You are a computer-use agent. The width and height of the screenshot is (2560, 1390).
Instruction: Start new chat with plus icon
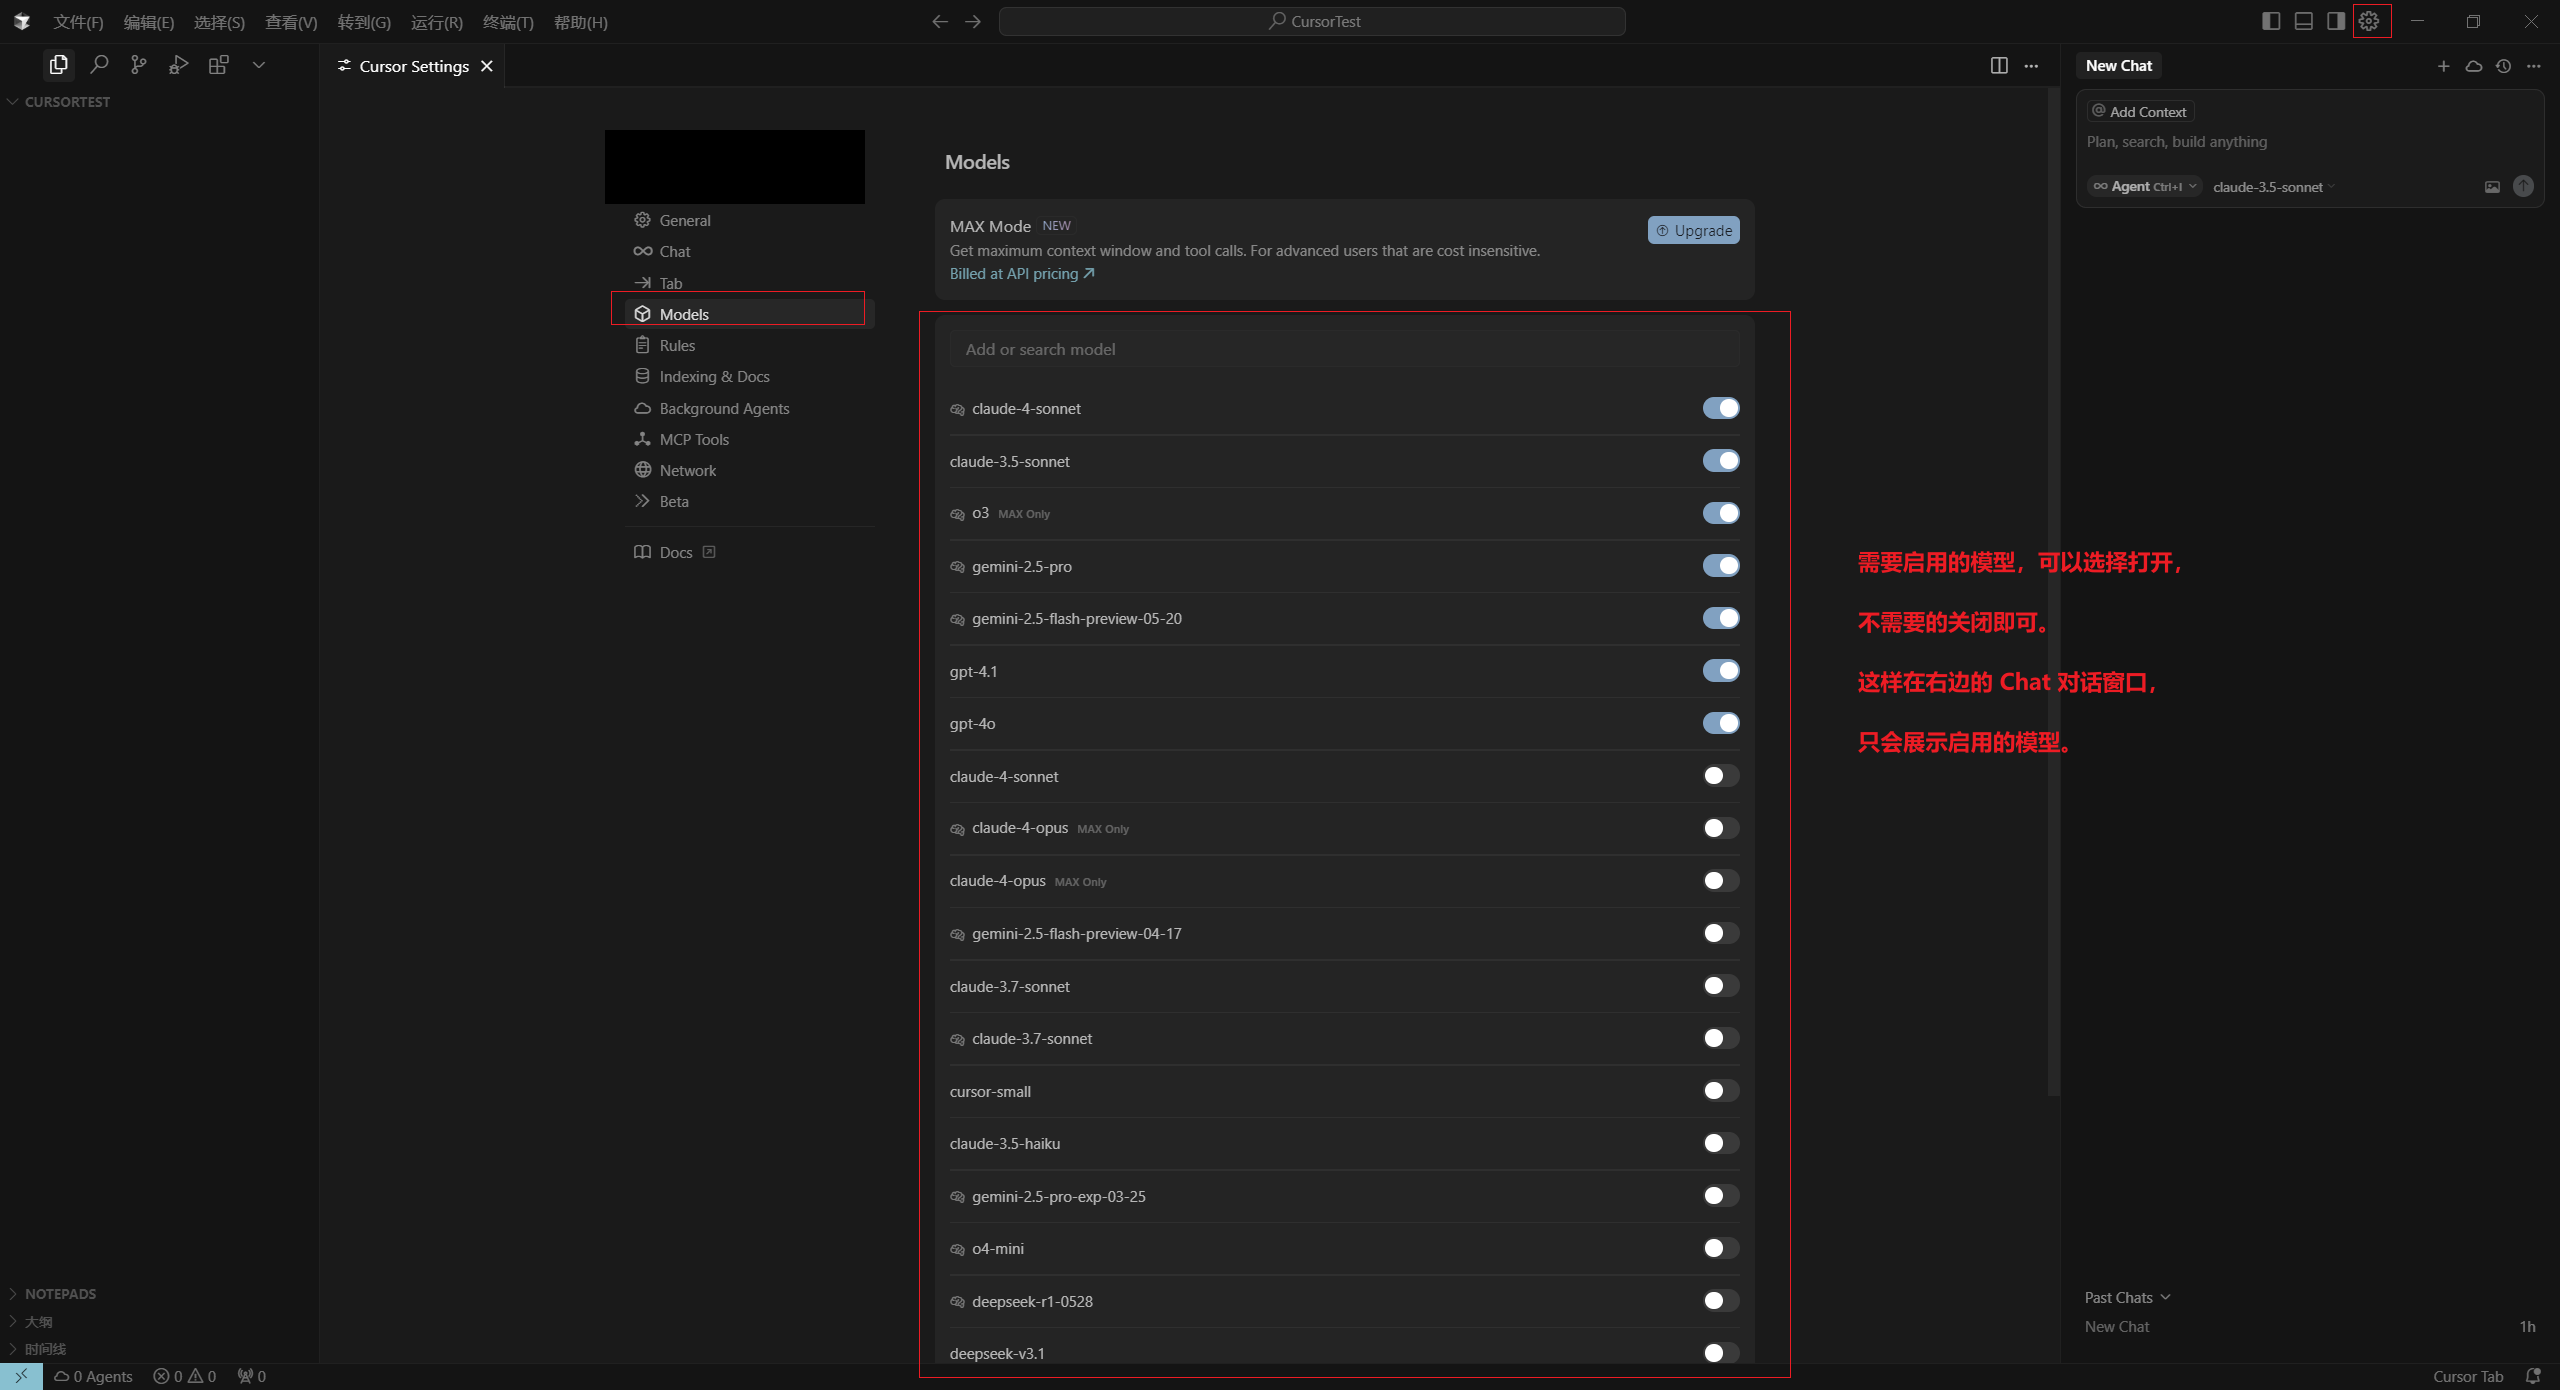[x=2443, y=66]
